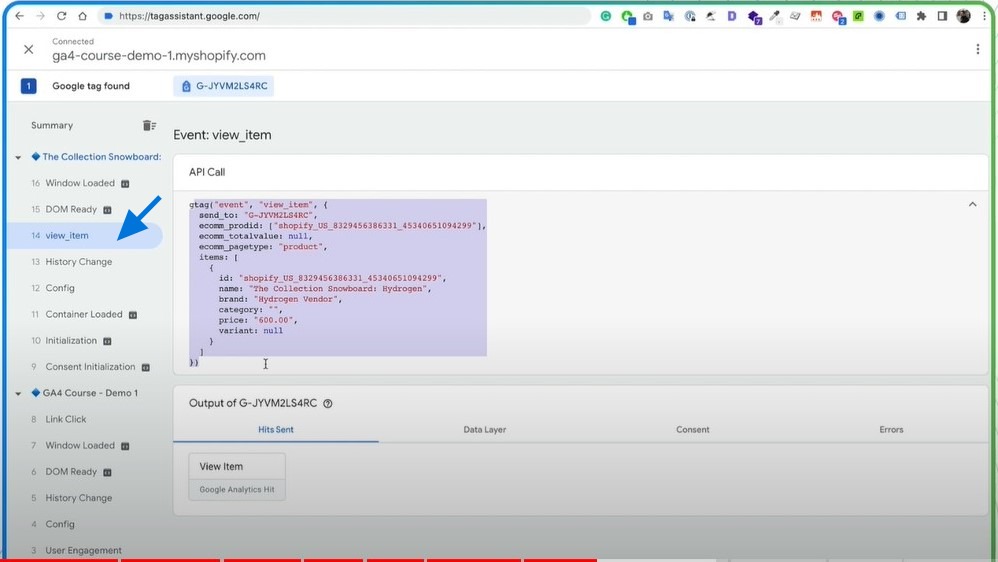Collapse The Collection Snowboard page group
Viewport: 998px width, 562px height.
tap(18, 157)
